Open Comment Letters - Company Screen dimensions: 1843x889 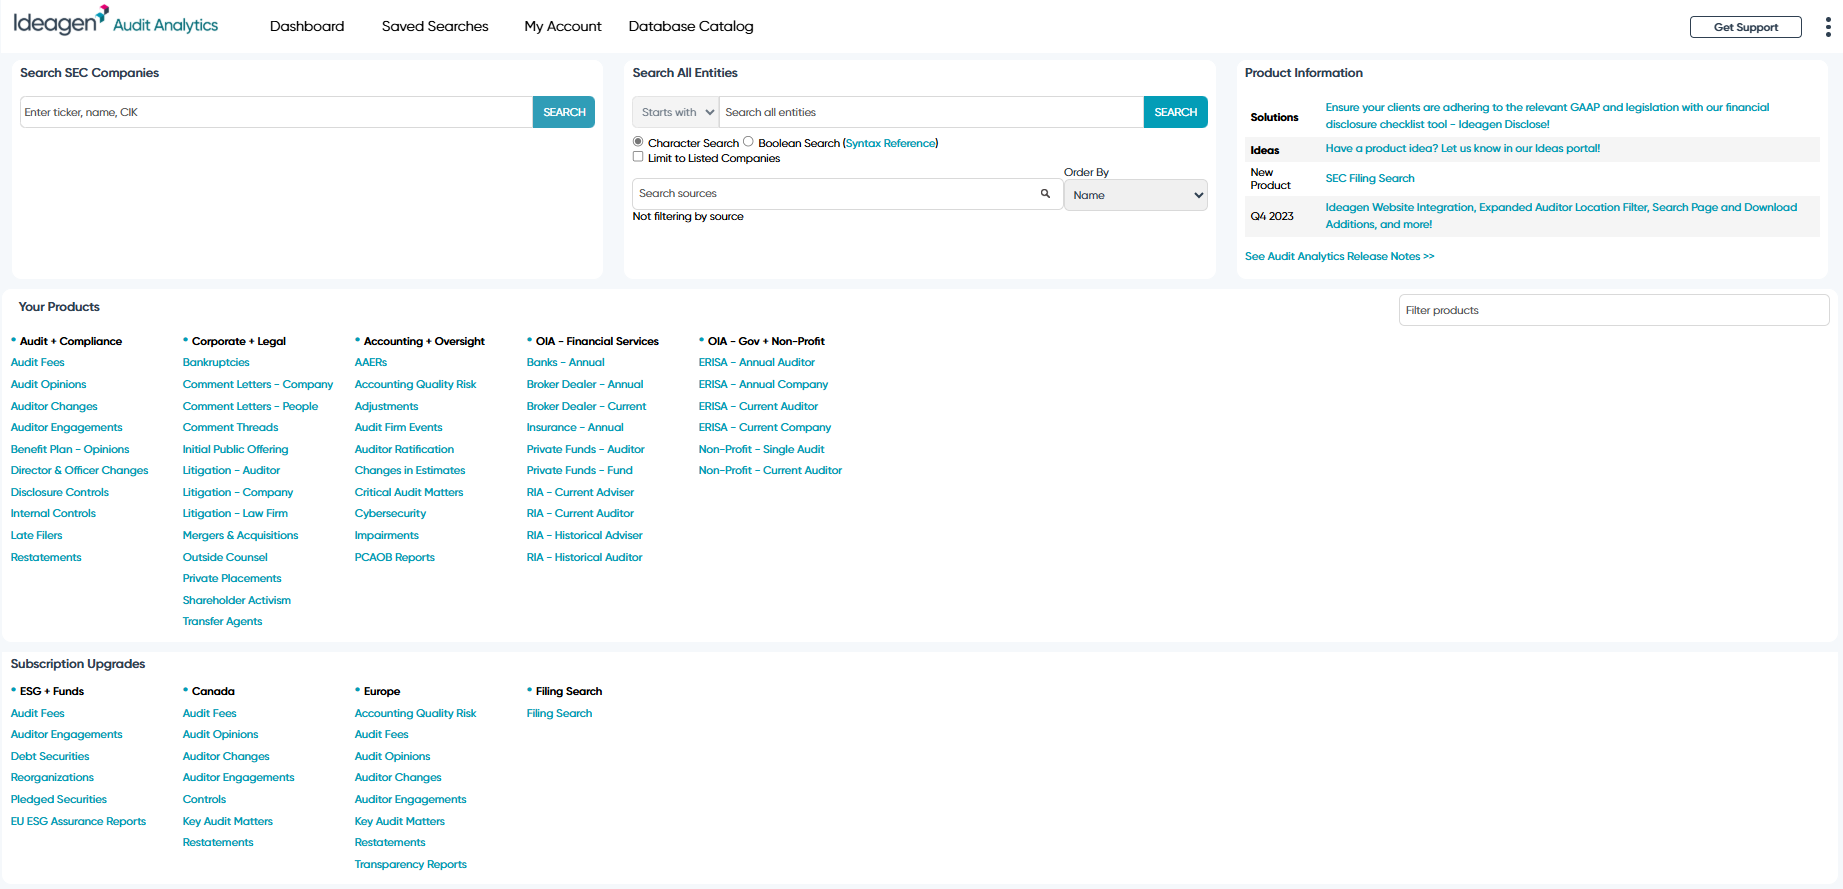pyautogui.click(x=258, y=384)
